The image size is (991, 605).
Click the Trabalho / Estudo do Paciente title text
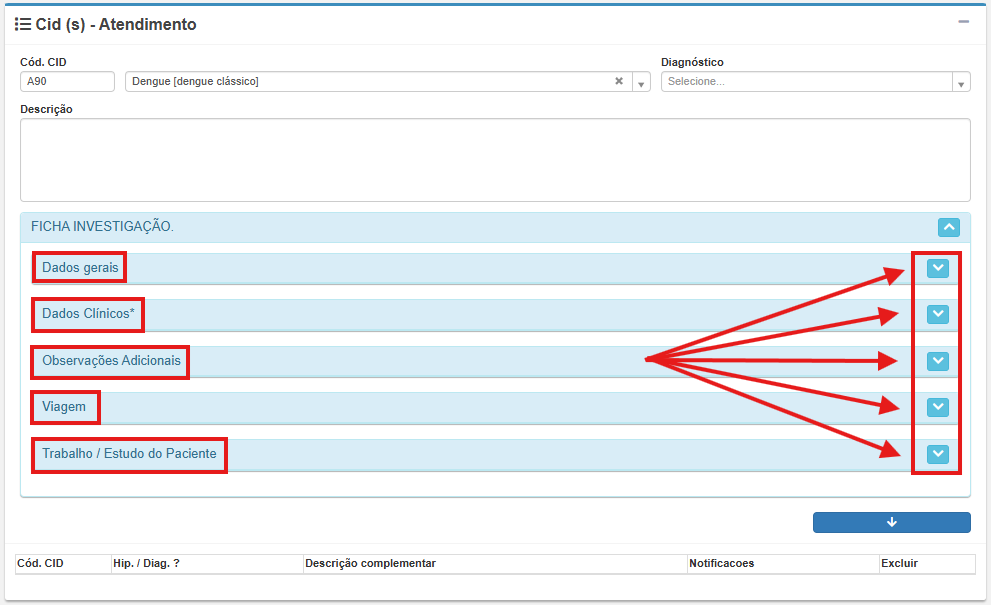(129, 454)
